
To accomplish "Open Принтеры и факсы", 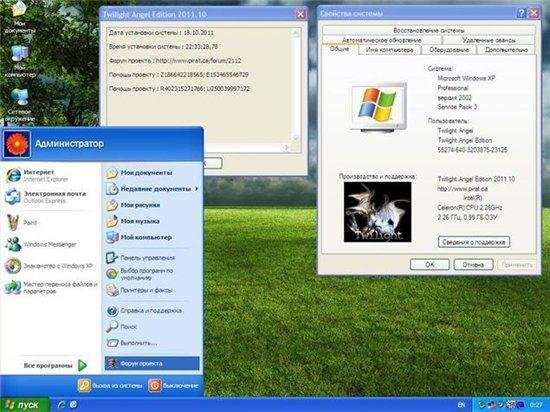I will click(140, 290).
